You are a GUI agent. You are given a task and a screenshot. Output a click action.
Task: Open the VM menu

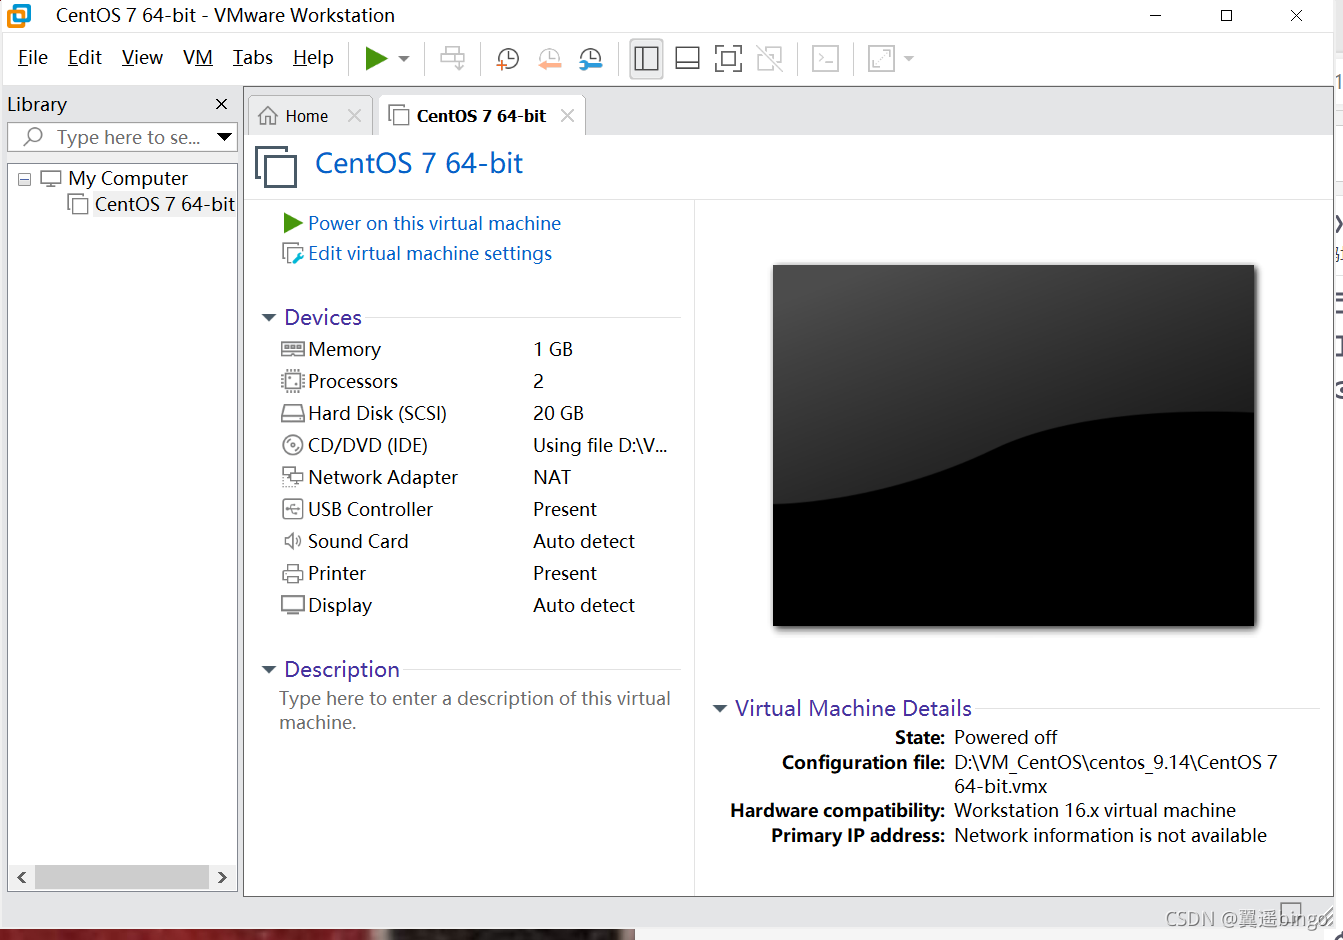(198, 58)
